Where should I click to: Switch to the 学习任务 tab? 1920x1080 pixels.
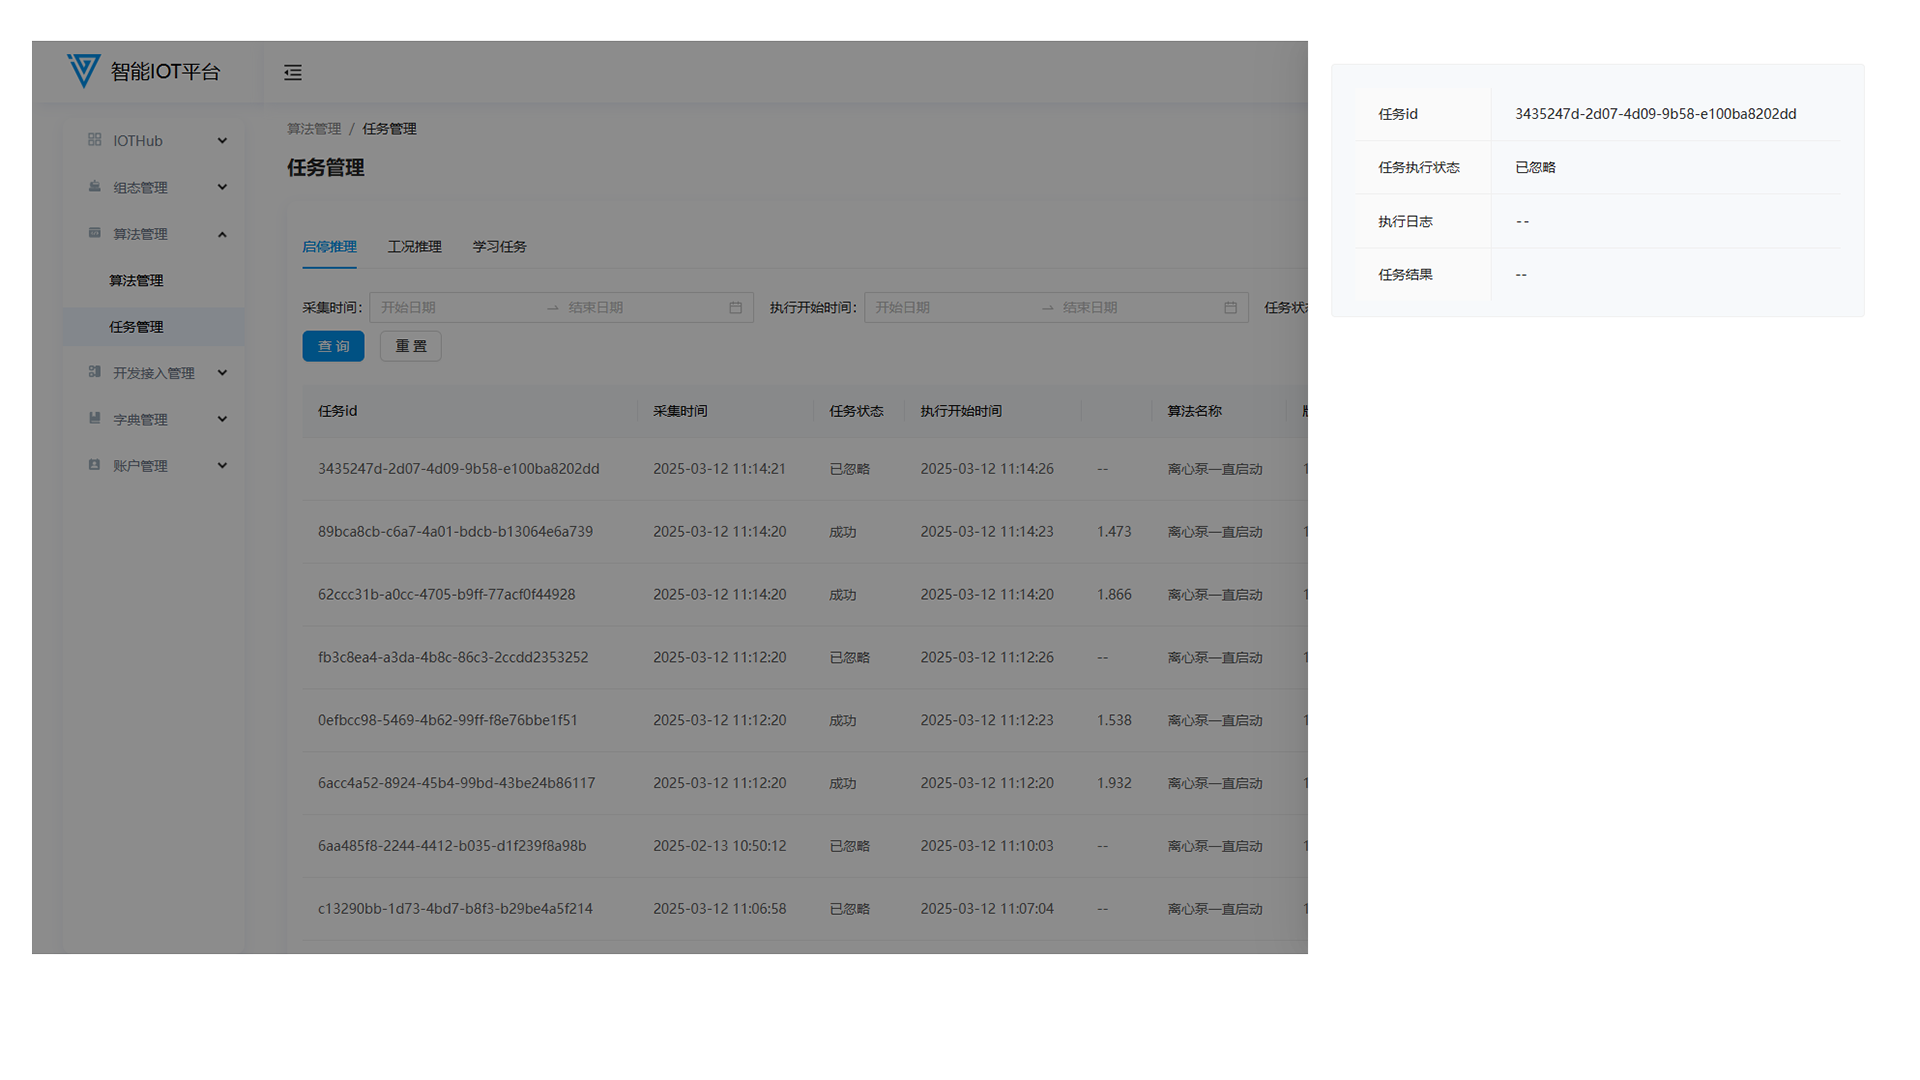pyautogui.click(x=499, y=247)
